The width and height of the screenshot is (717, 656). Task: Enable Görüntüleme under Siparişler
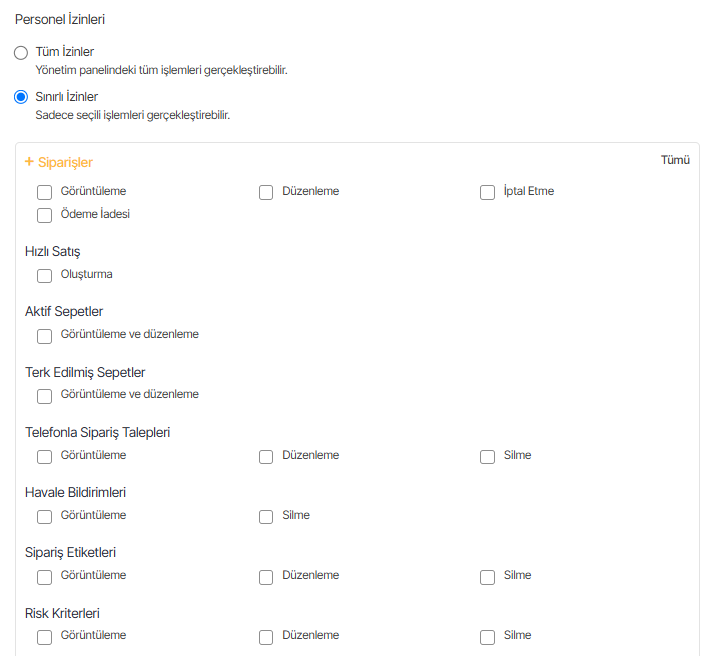click(44, 192)
